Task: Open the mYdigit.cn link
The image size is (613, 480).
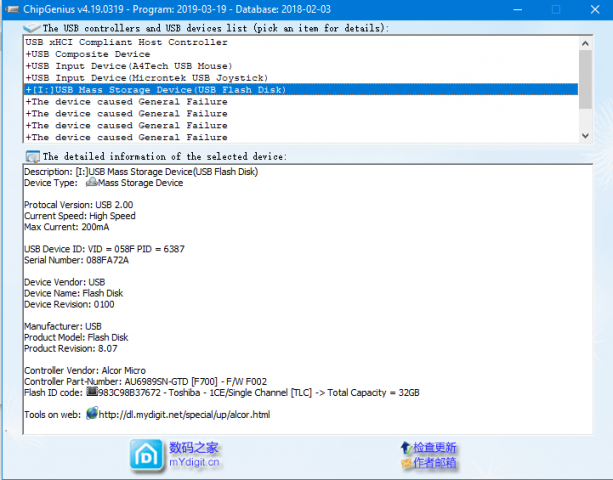Action: (194, 462)
